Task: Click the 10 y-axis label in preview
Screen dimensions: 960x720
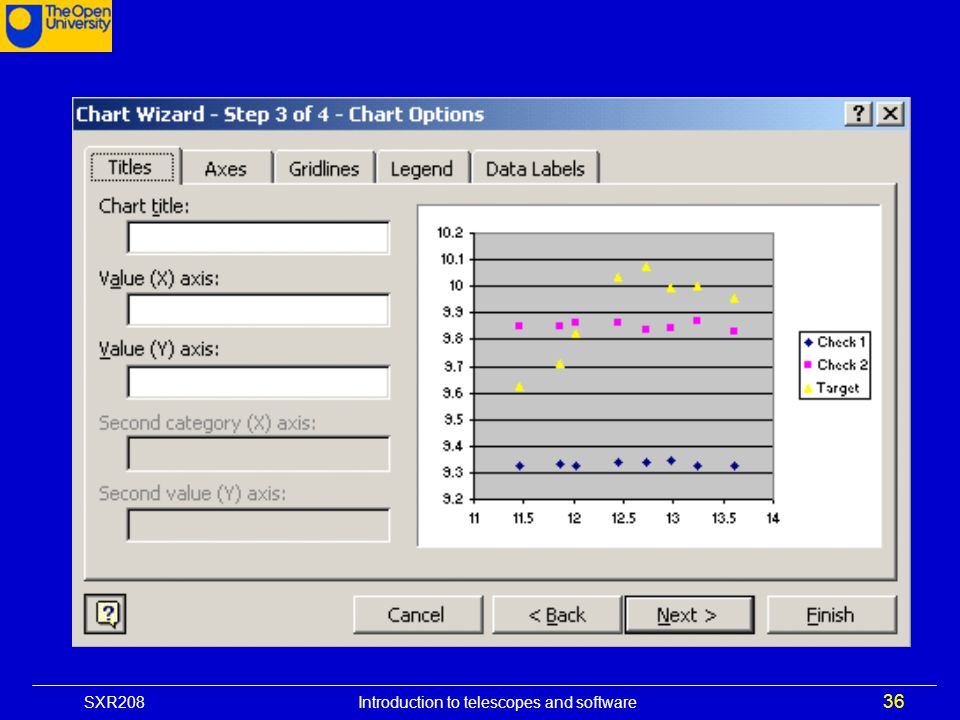Action: click(x=456, y=286)
